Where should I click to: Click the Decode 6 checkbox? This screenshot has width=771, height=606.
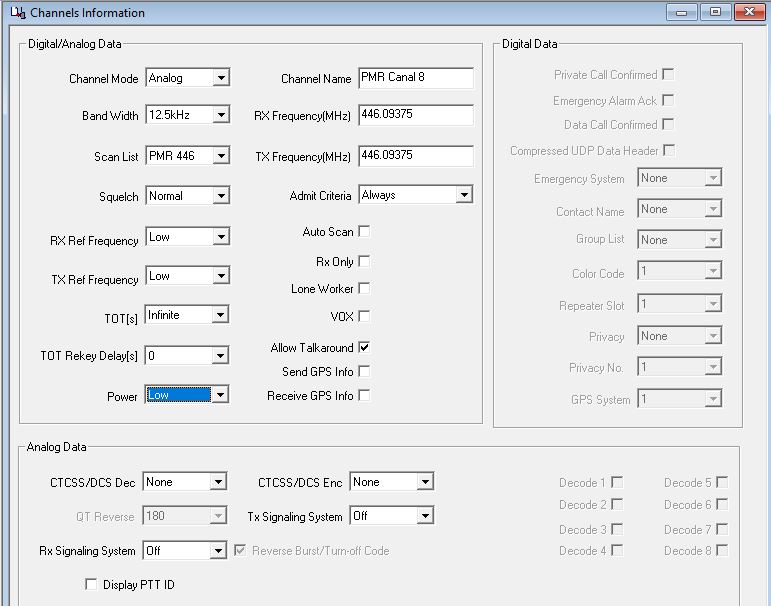(722, 504)
